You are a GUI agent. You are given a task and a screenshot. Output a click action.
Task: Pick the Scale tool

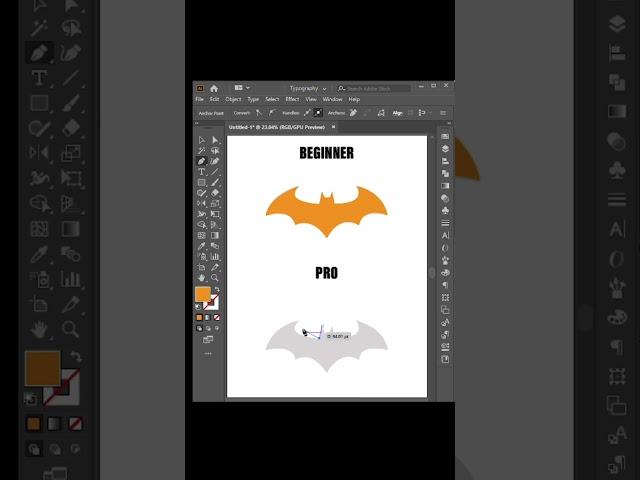pyautogui.click(x=215, y=203)
